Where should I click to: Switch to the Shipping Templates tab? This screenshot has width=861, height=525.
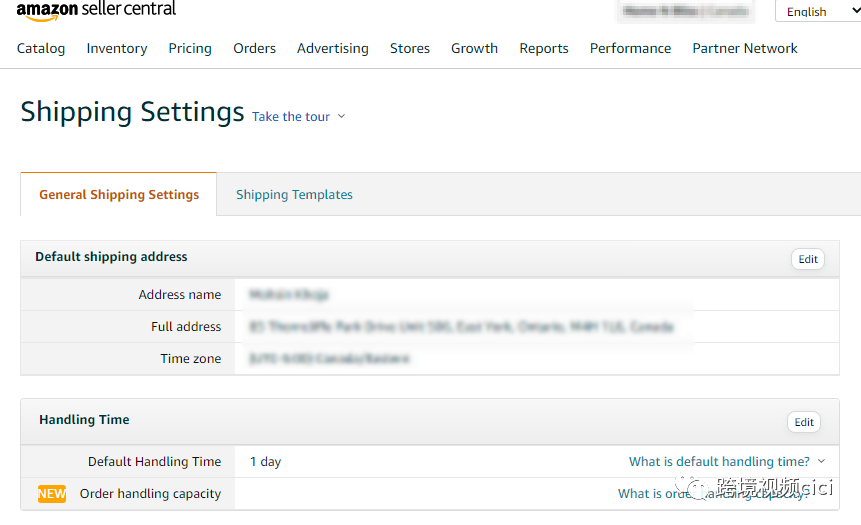pyautogui.click(x=294, y=194)
